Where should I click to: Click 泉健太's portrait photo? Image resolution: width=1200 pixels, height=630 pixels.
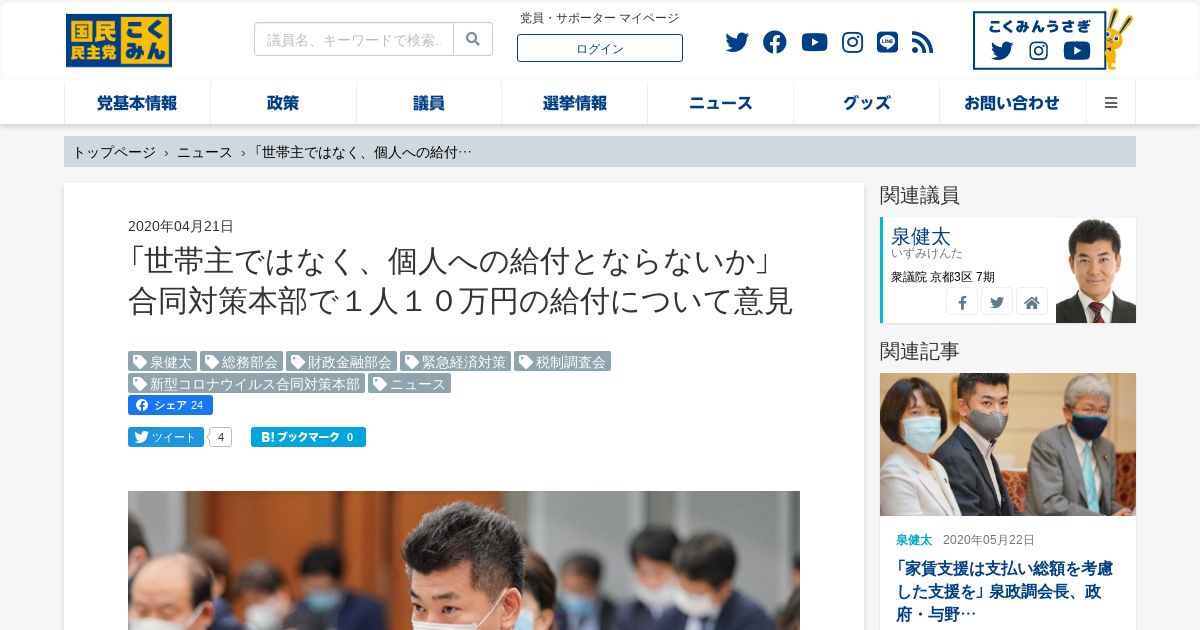(x=1096, y=270)
